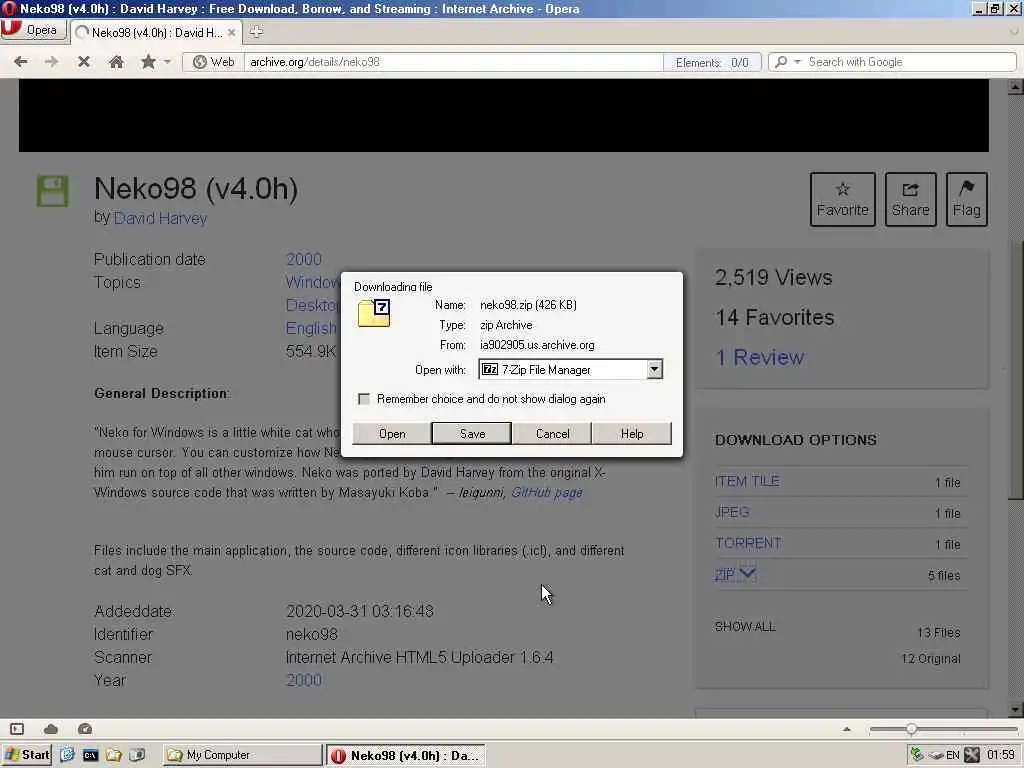This screenshot has width=1024, height=768.
Task: Click first system tray icon
Action: (917, 755)
